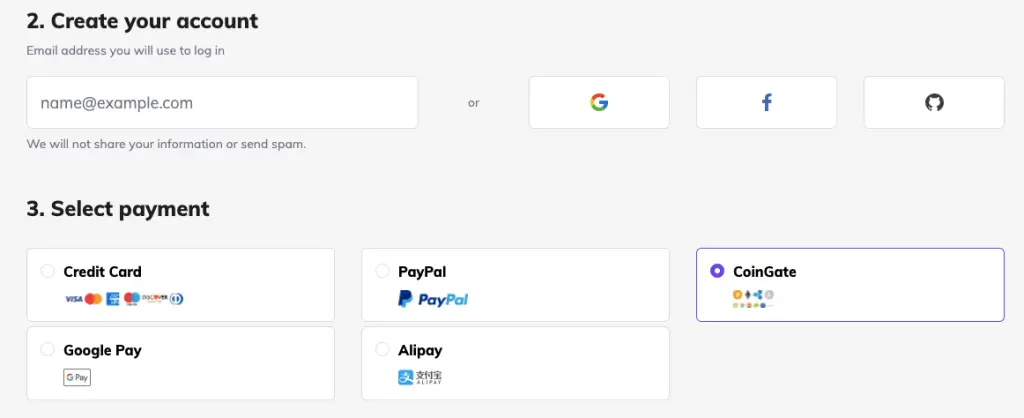Sign up with the GitHub icon
Screen dimensions: 1024x418
click(x=934, y=103)
